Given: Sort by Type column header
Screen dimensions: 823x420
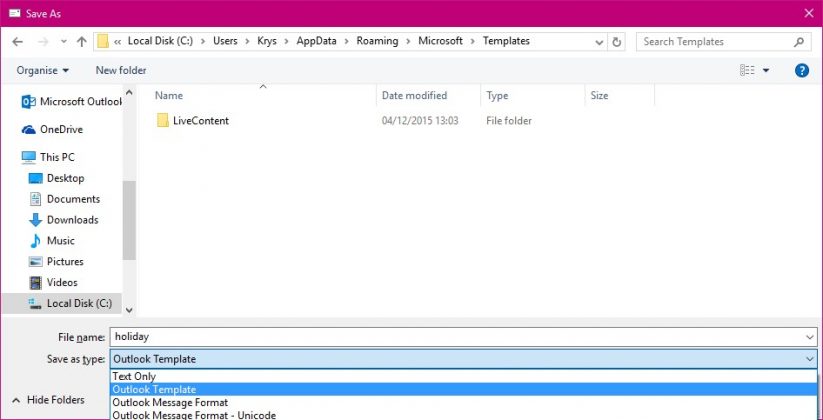Looking at the screenshot, I should [x=497, y=96].
